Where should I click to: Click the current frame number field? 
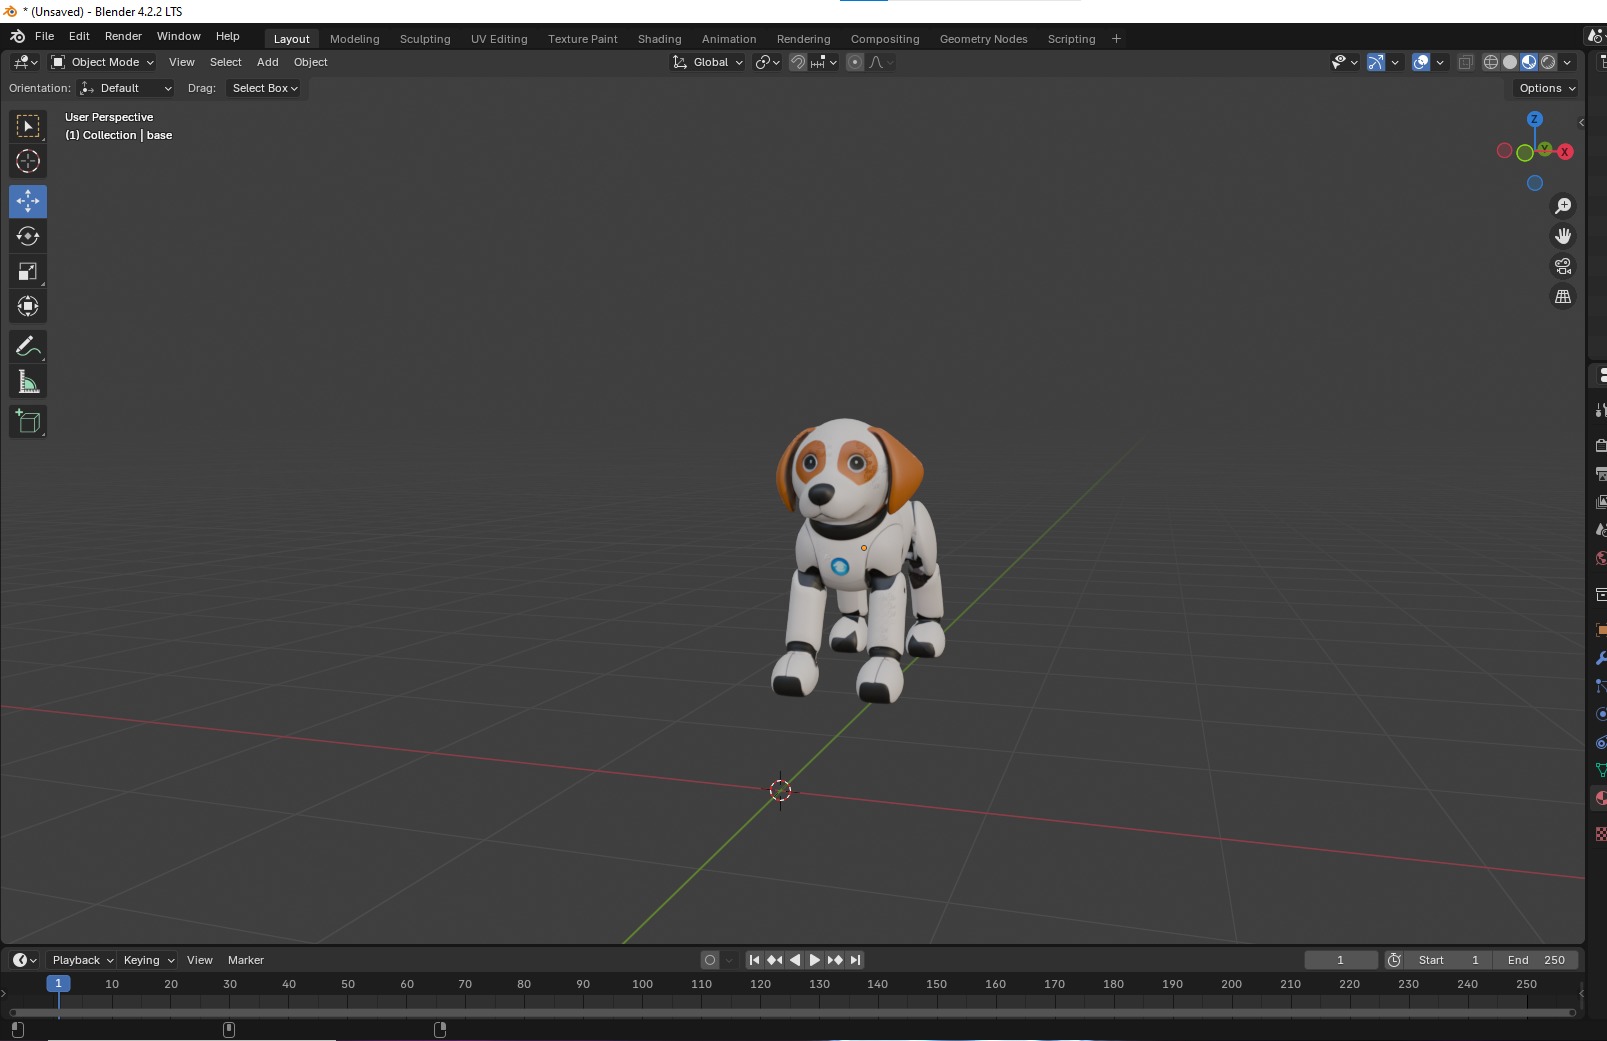[x=1341, y=960]
